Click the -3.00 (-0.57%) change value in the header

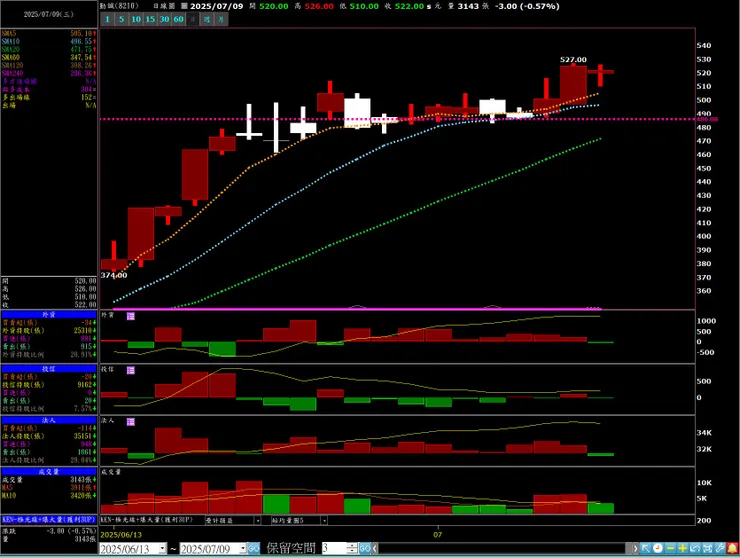tap(527, 6)
